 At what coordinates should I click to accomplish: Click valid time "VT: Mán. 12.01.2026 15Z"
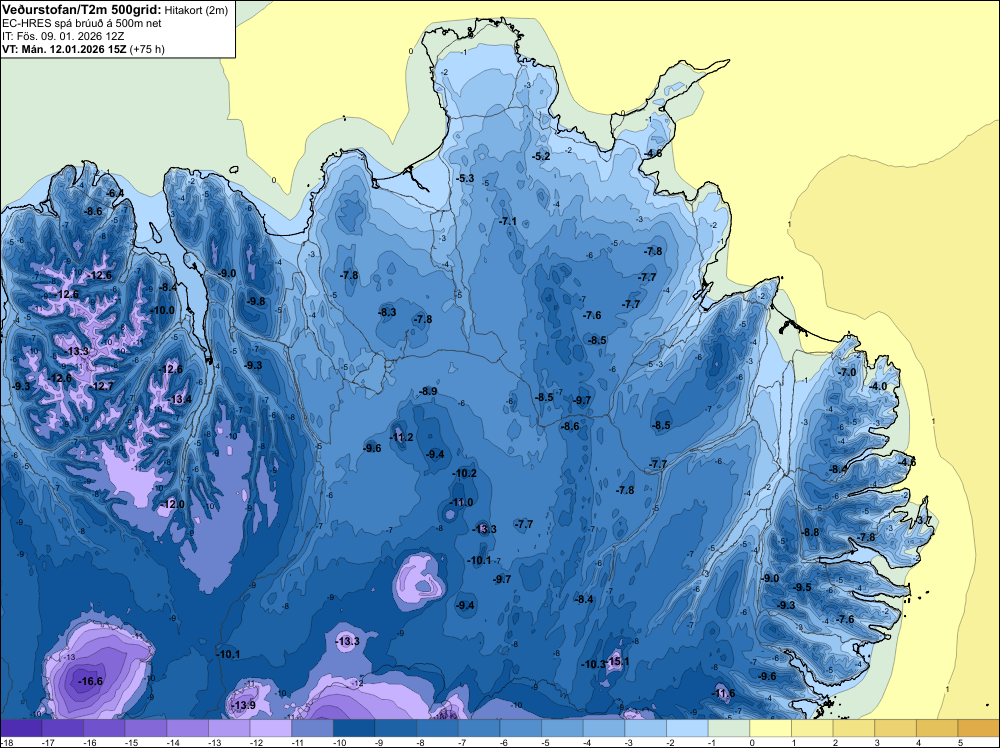pos(64,49)
